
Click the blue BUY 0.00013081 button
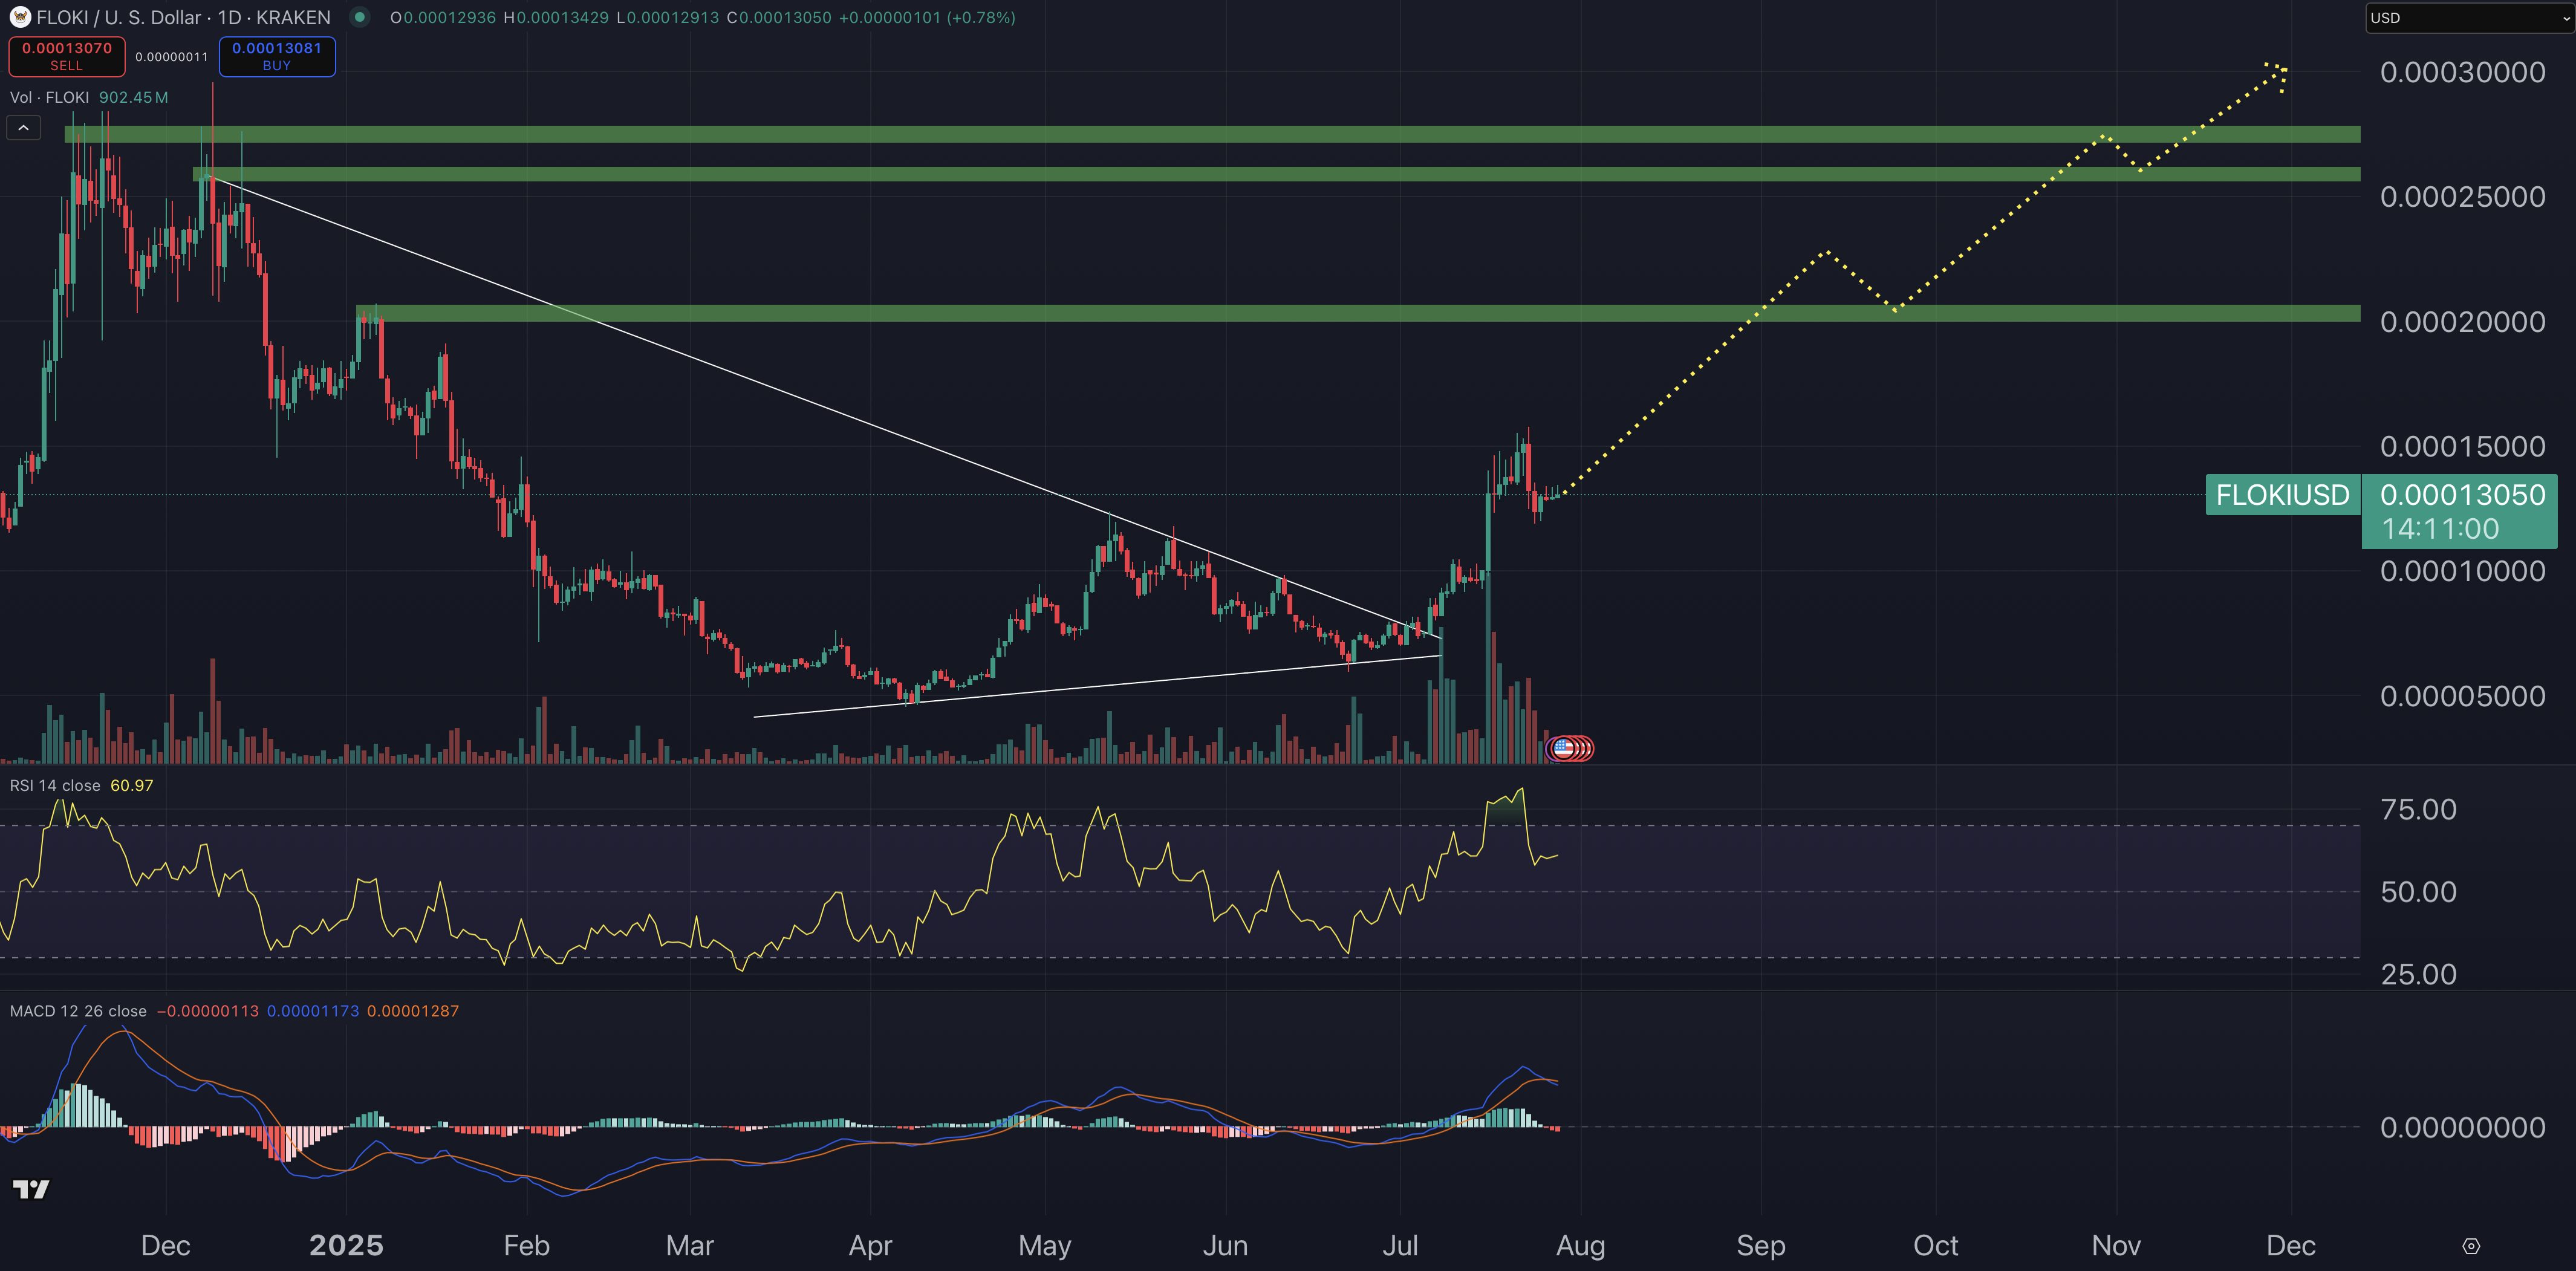click(277, 56)
